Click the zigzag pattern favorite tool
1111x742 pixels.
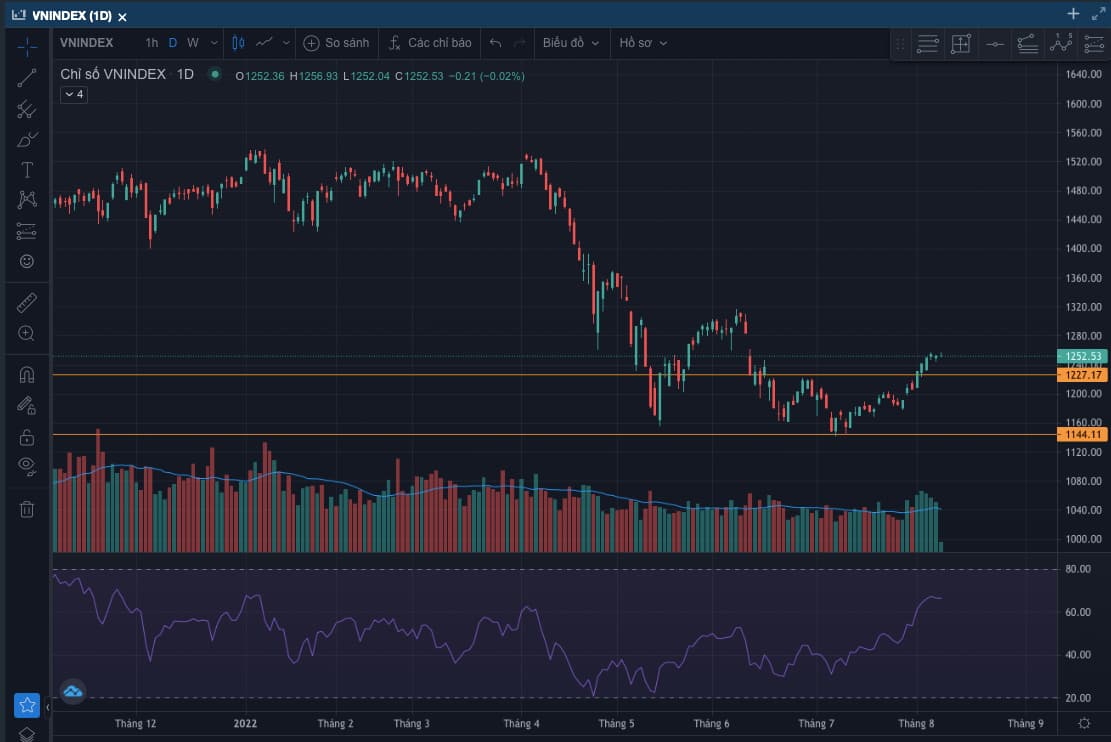click(1061, 44)
